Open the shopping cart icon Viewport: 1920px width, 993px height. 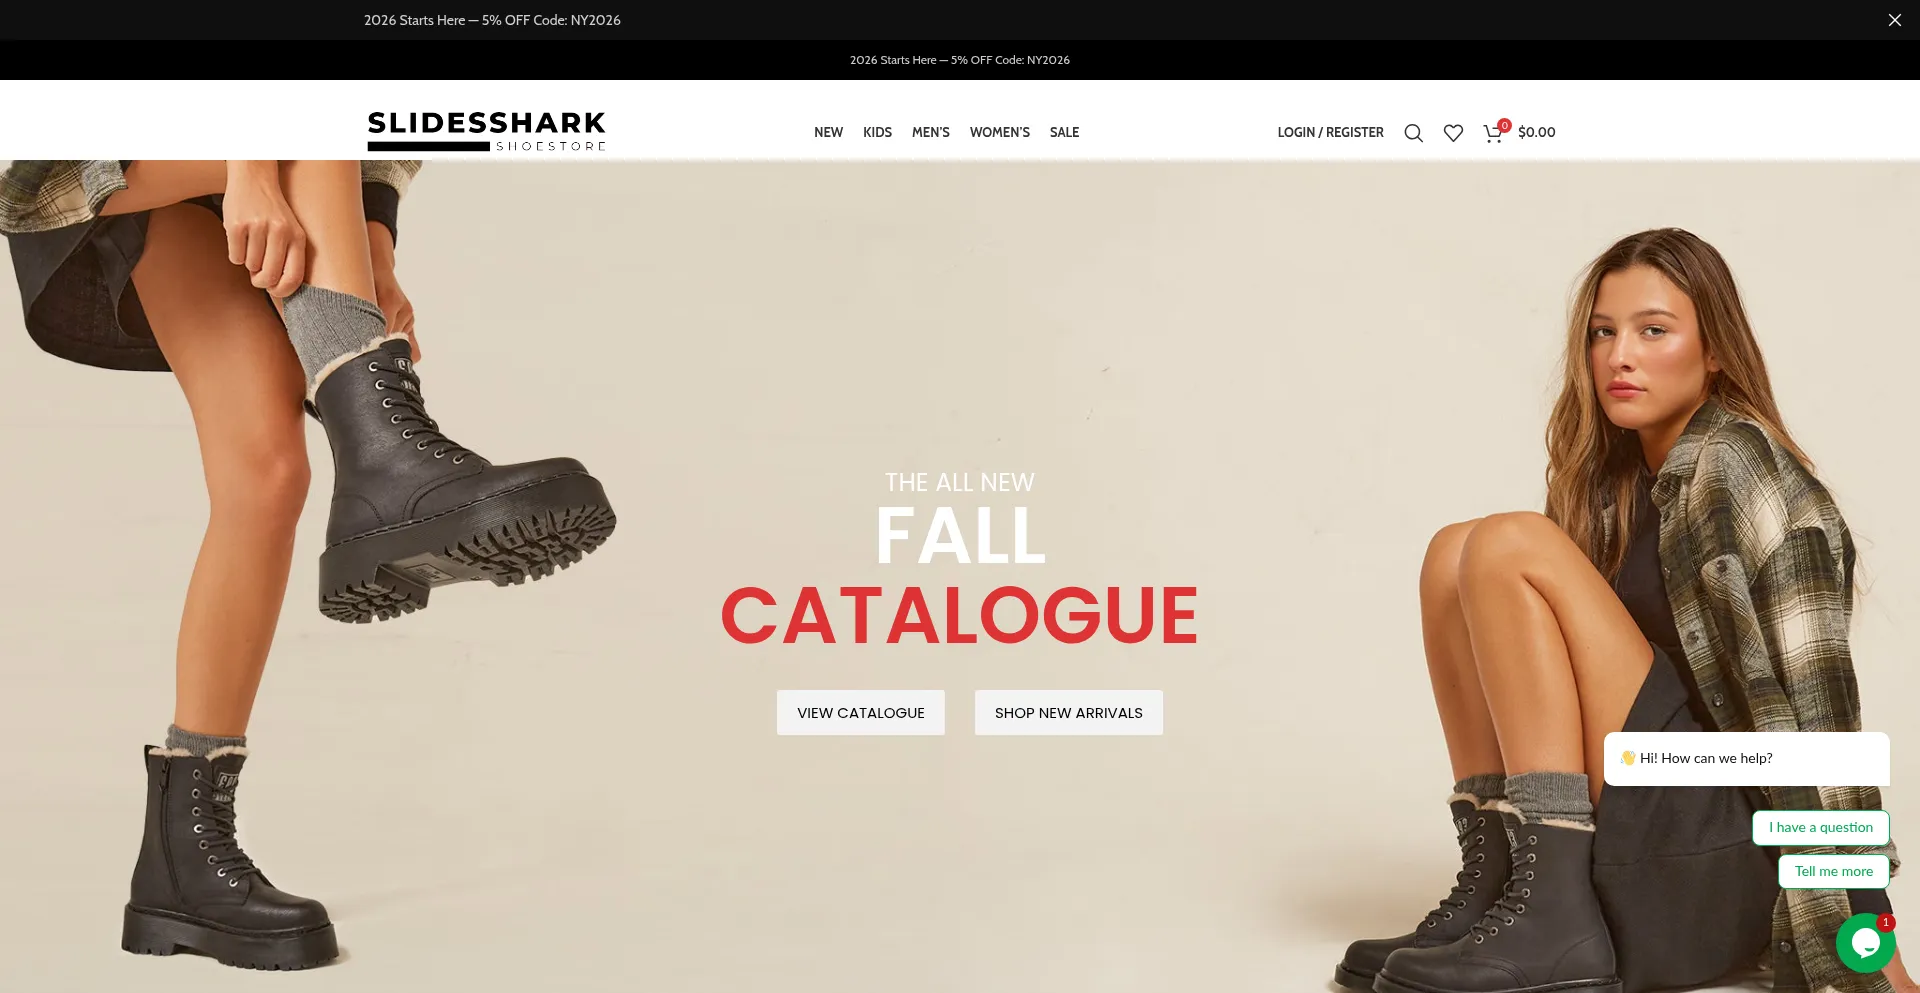pos(1493,133)
